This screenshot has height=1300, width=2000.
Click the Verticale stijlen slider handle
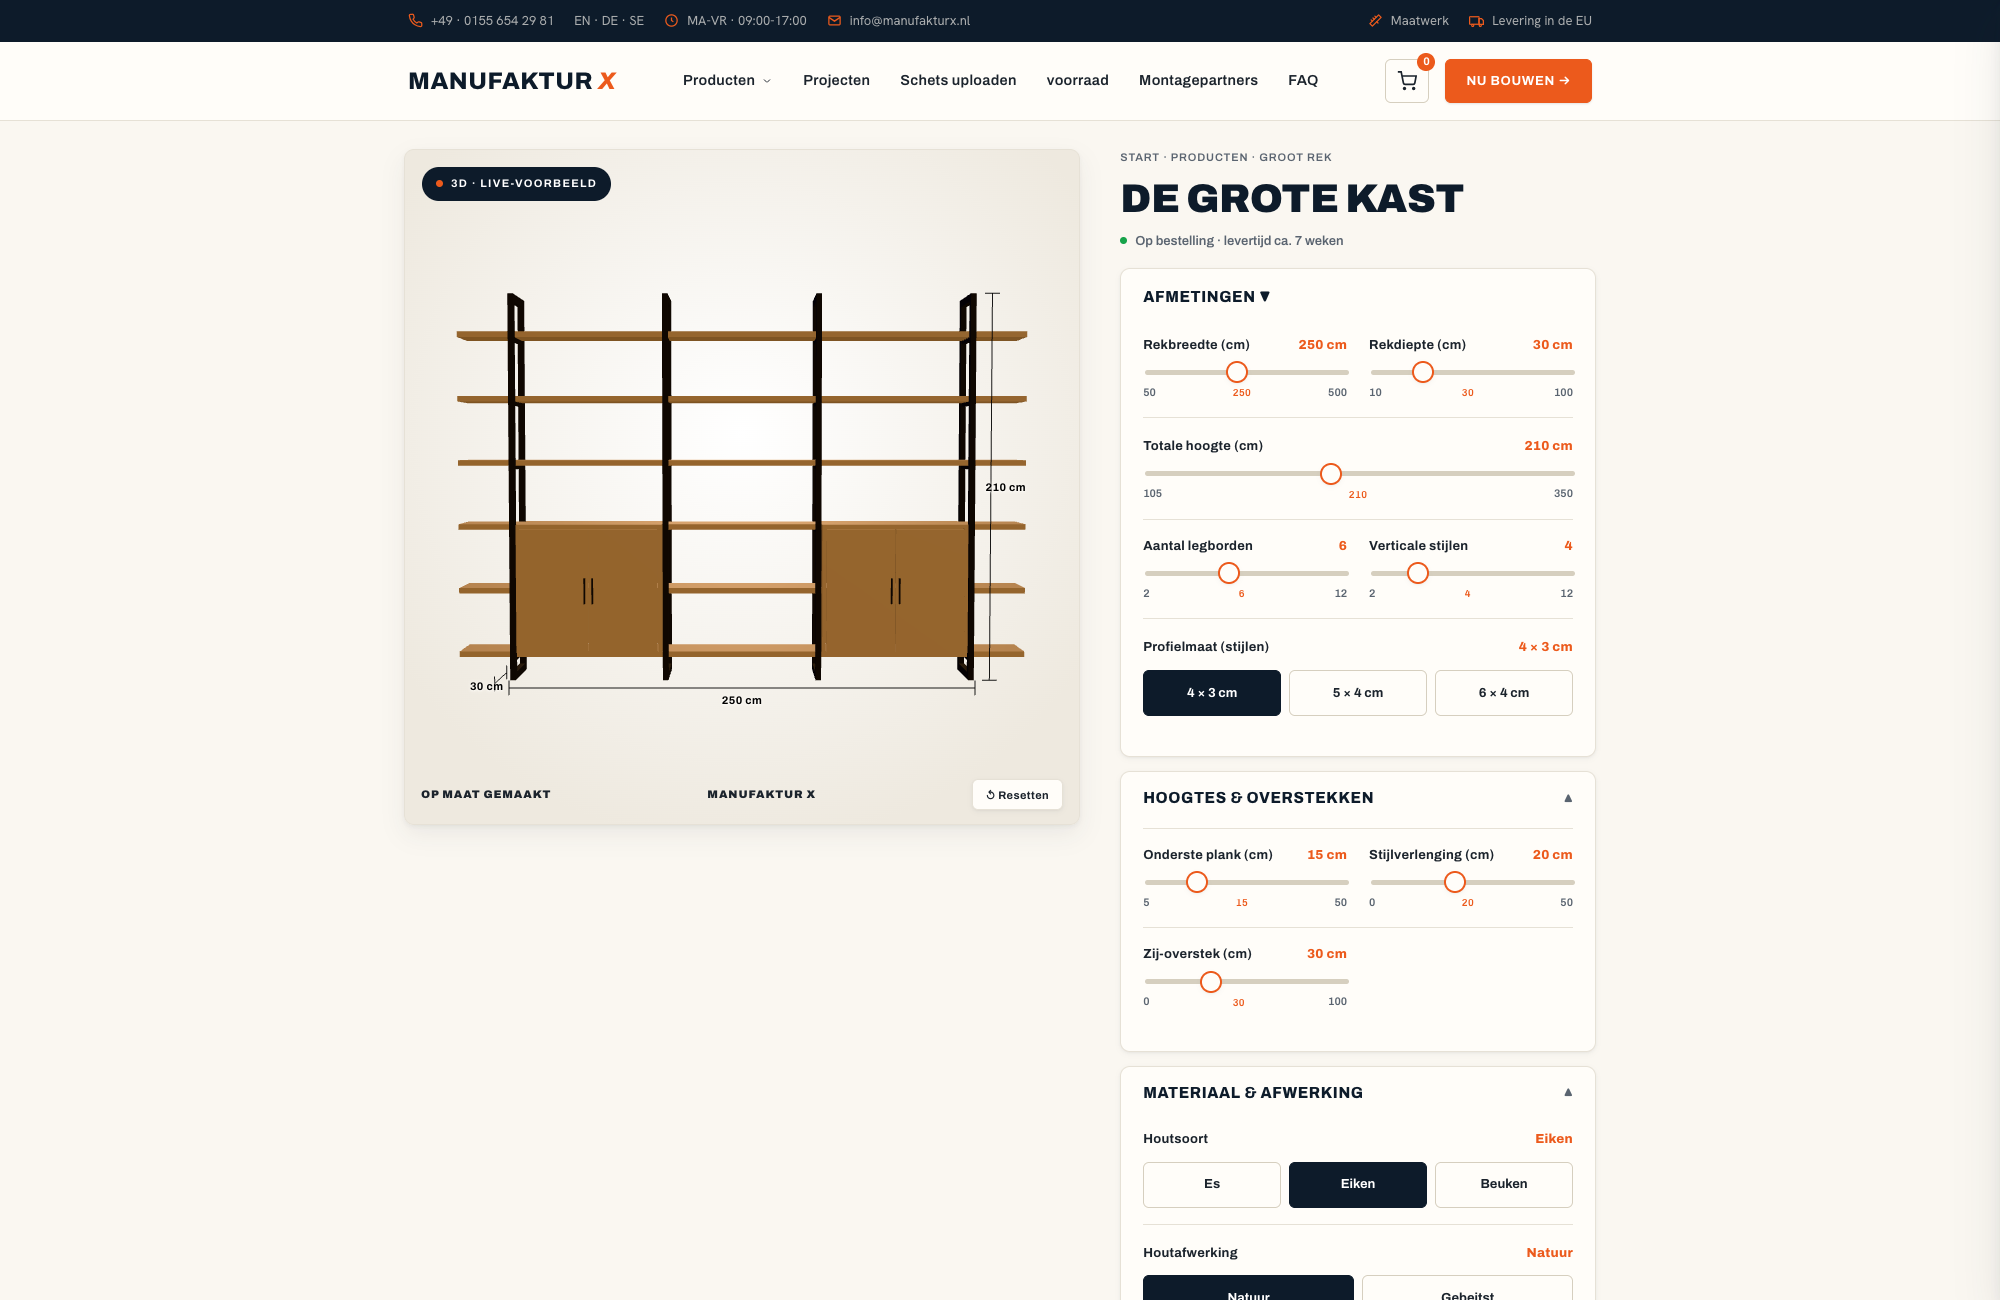pos(1418,573)
